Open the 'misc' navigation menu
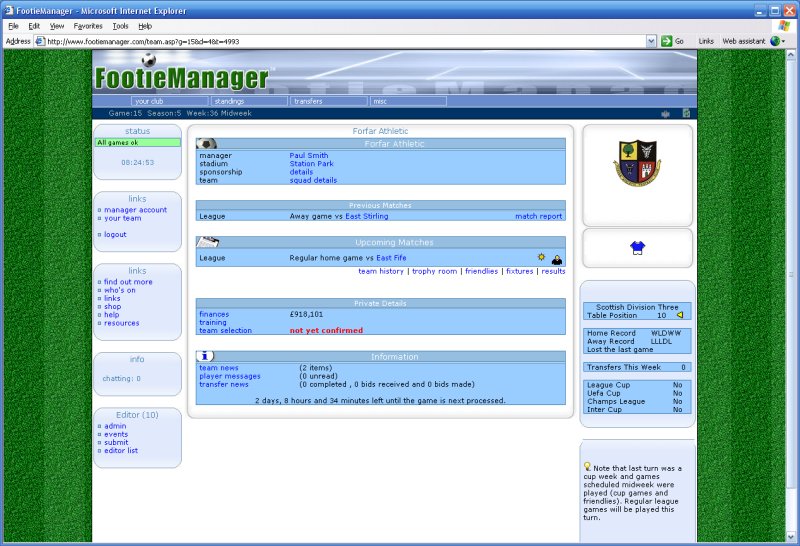The image size is (800, 546). pos(408,101)
